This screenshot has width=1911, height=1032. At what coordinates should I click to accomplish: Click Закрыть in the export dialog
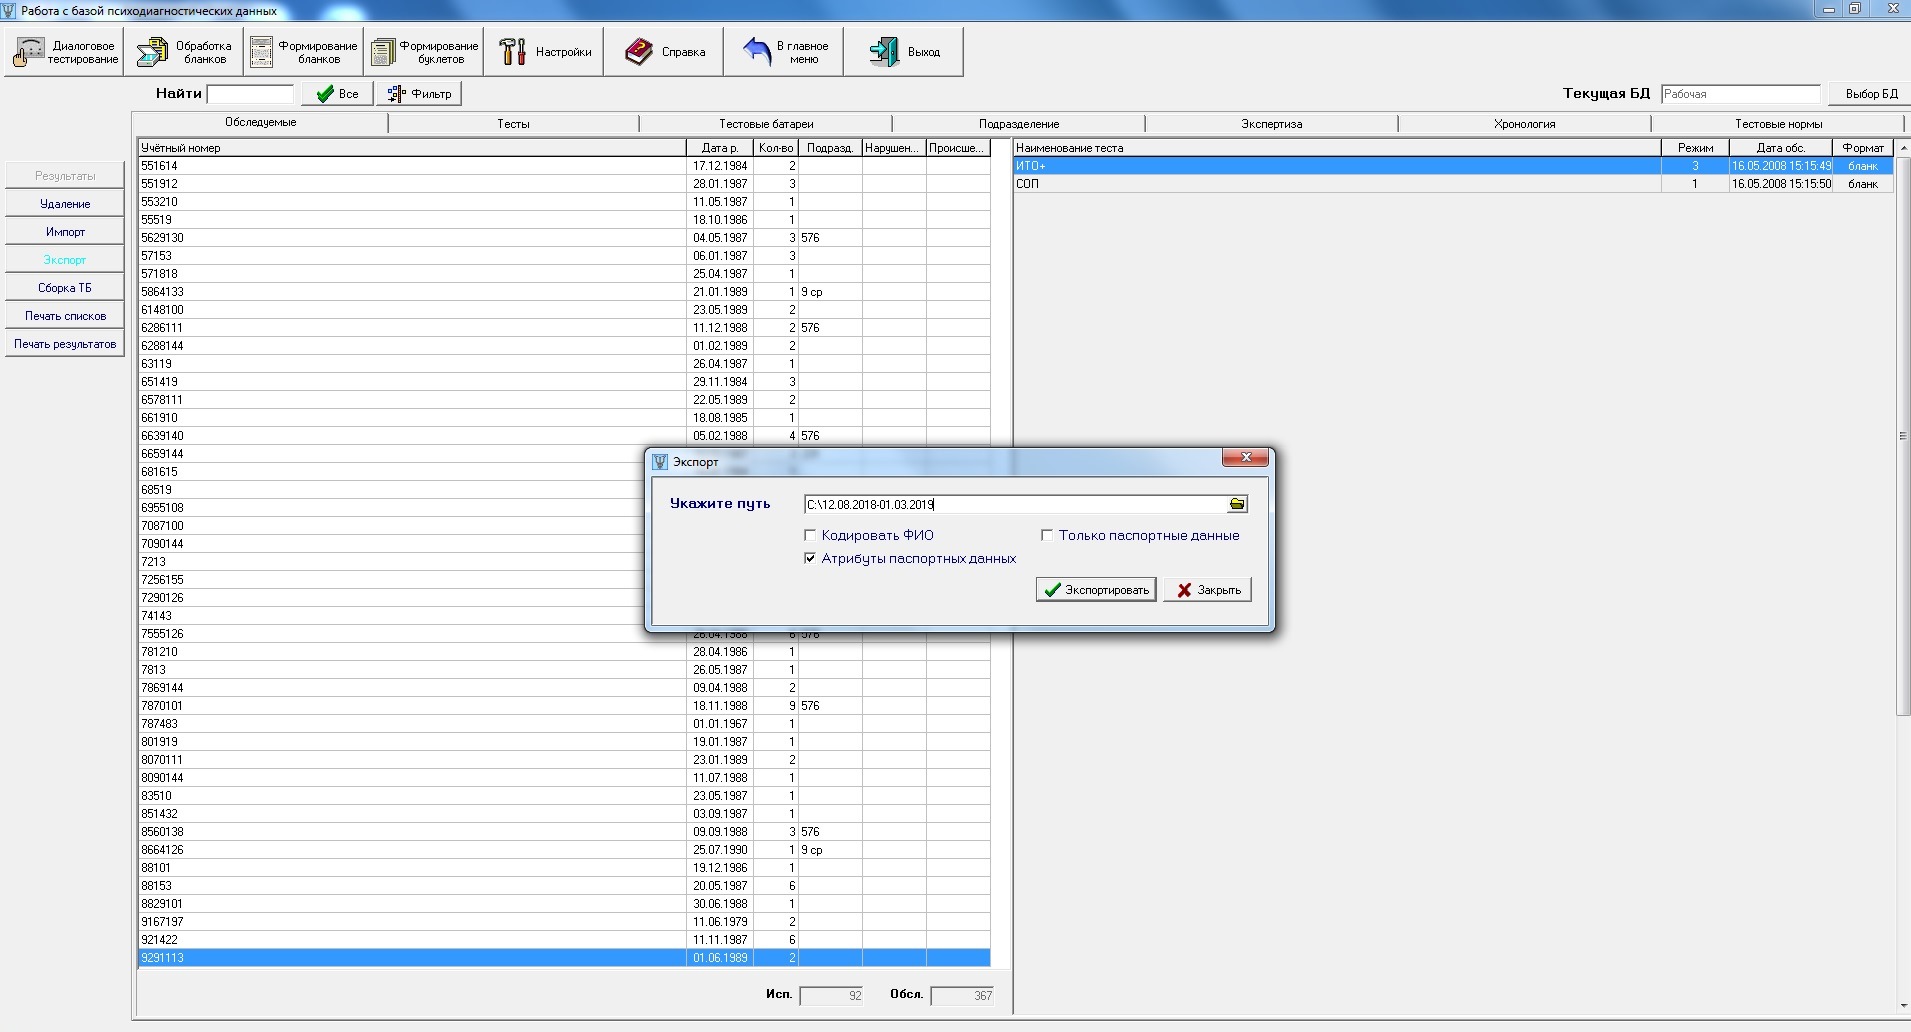pos(1207,590)
